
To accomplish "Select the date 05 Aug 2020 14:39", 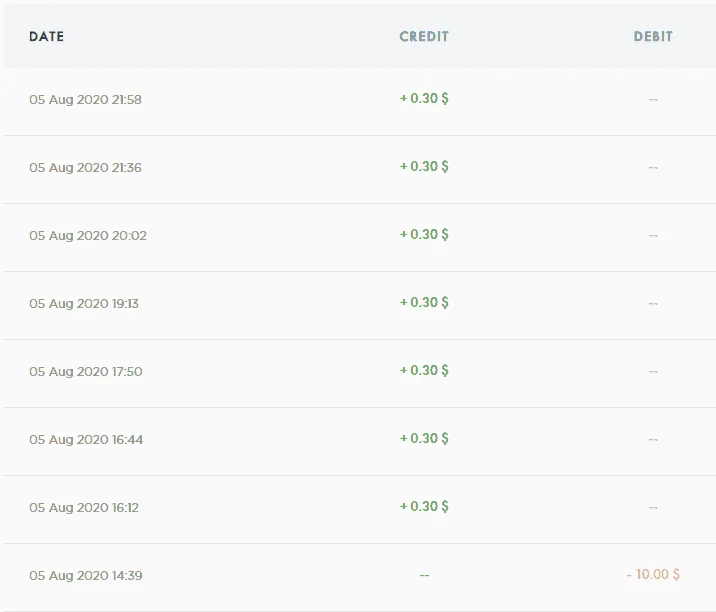I will [86, 576].
